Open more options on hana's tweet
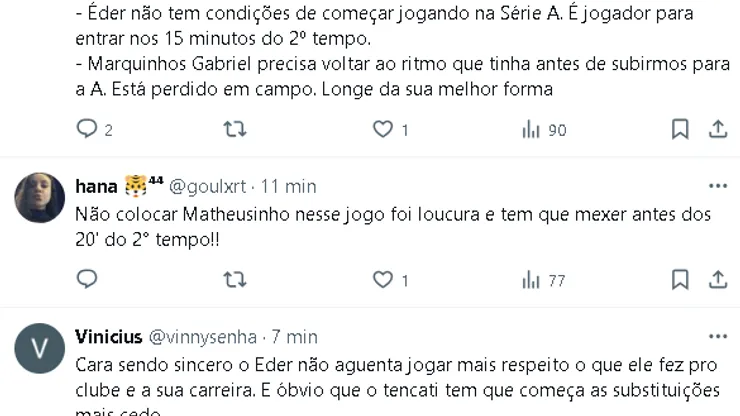 (x=718, y=186)
